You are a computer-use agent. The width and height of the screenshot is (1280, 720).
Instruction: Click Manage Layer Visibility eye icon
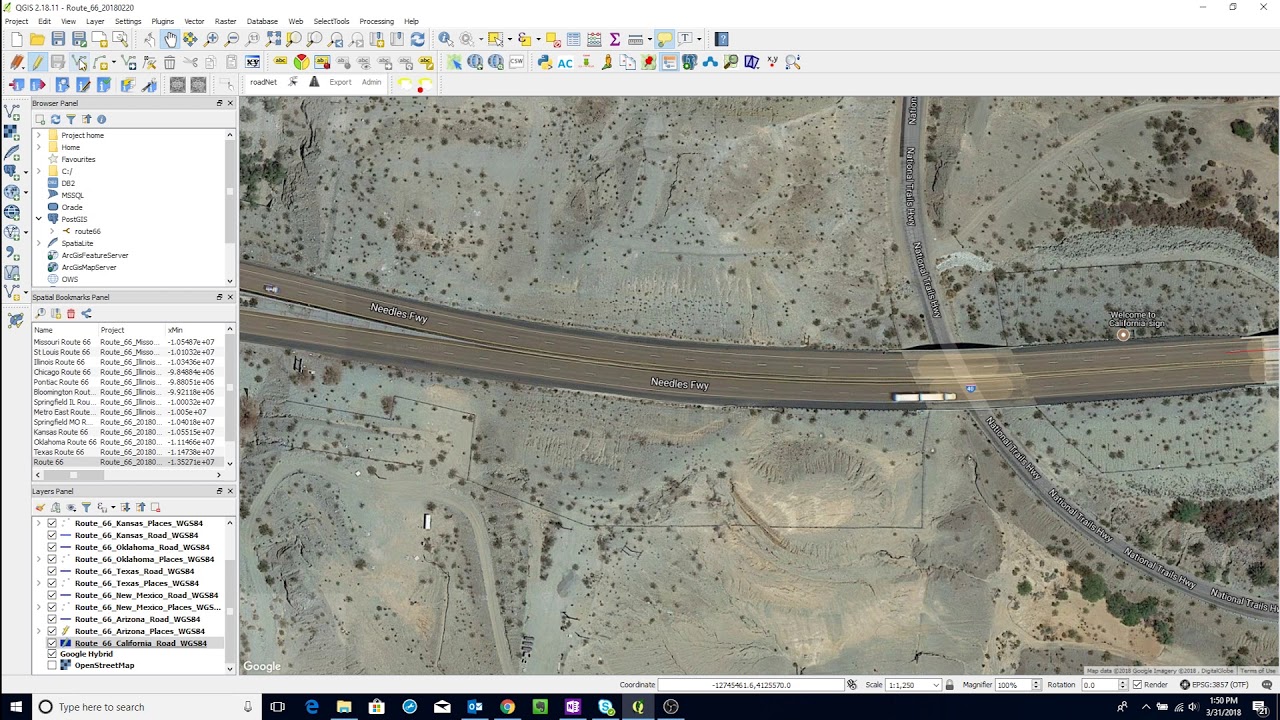tap(71, 507)
